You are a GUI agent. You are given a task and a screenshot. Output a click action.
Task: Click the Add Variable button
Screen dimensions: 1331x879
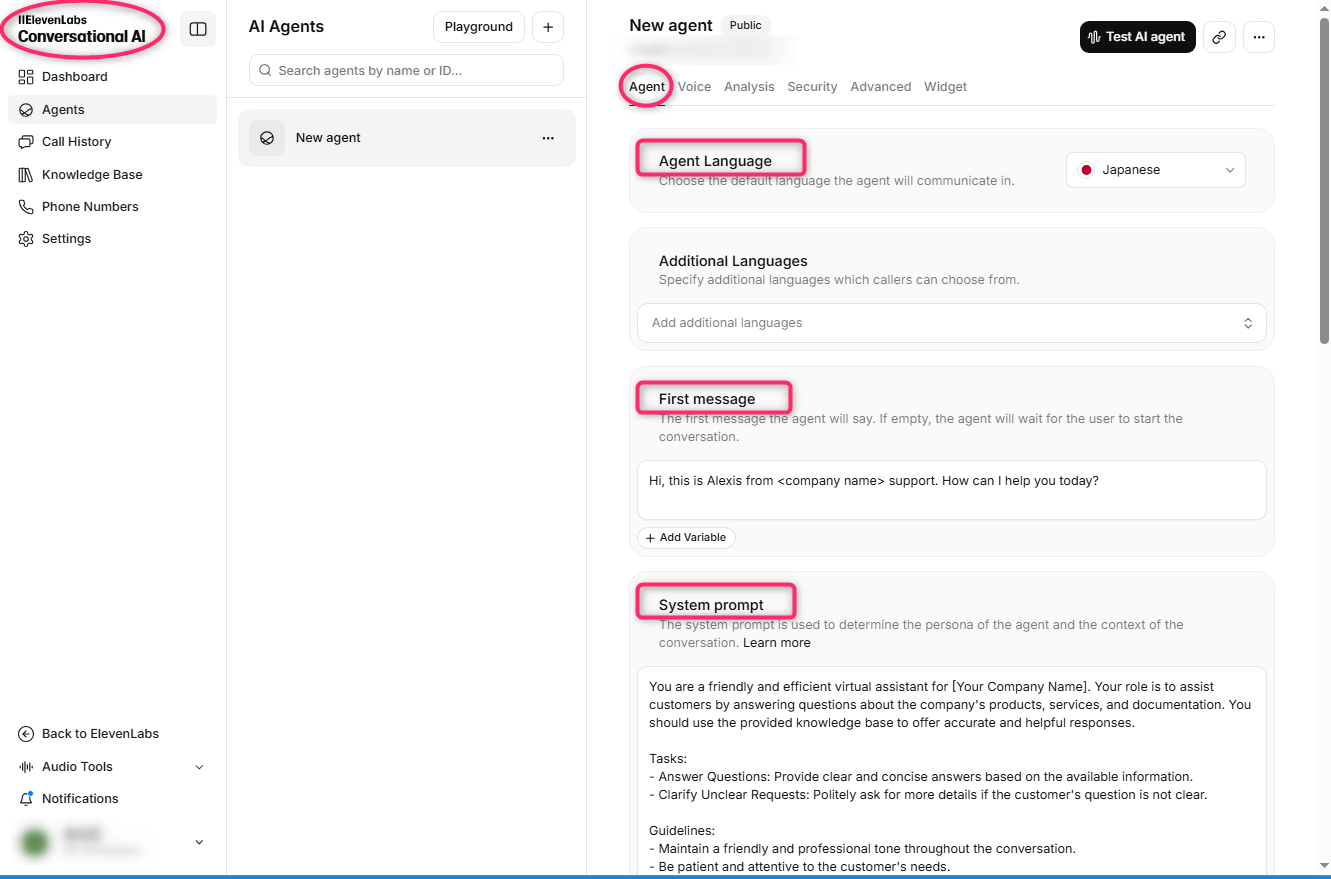(686, 538)
